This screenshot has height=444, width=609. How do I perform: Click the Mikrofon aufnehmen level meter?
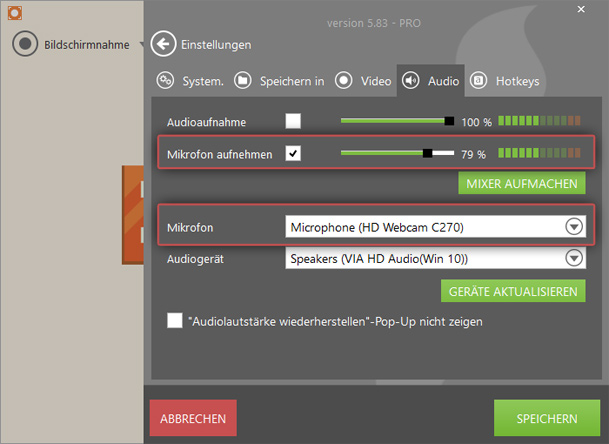[x=539, y=153]
